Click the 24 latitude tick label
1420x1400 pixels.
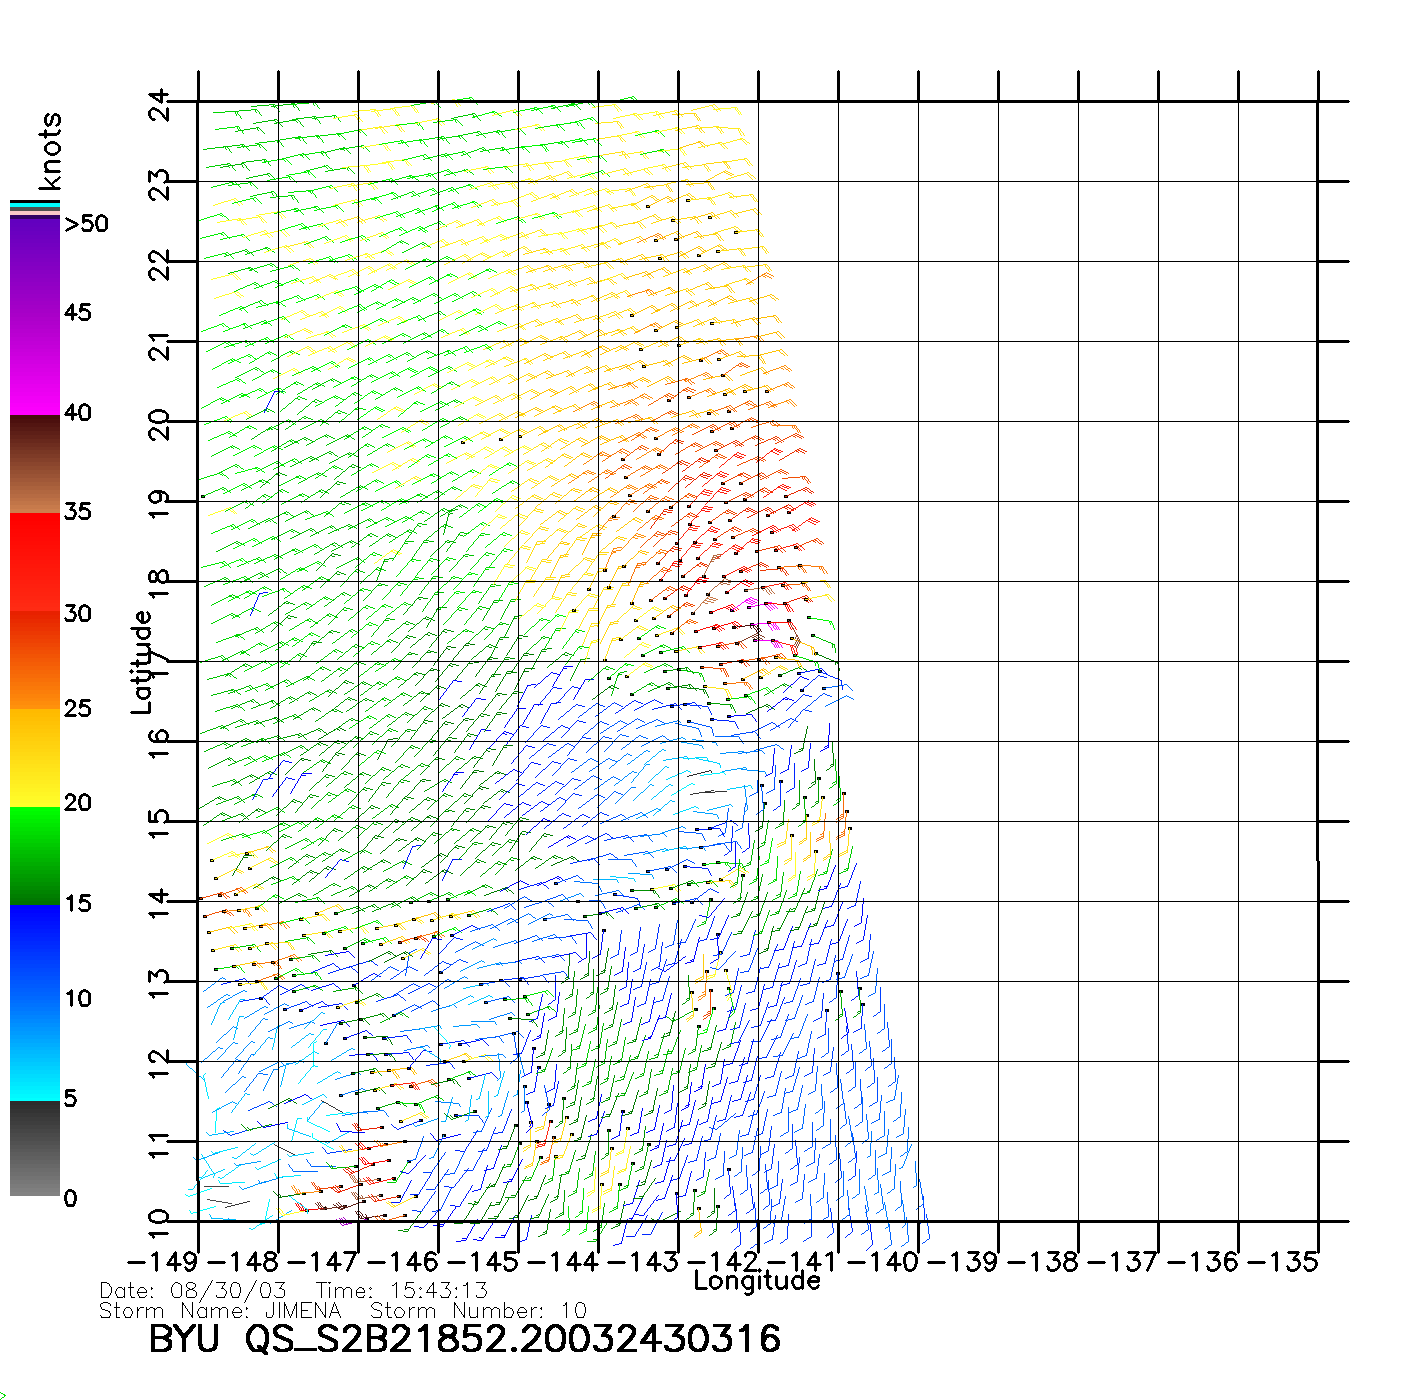(160, 105)
